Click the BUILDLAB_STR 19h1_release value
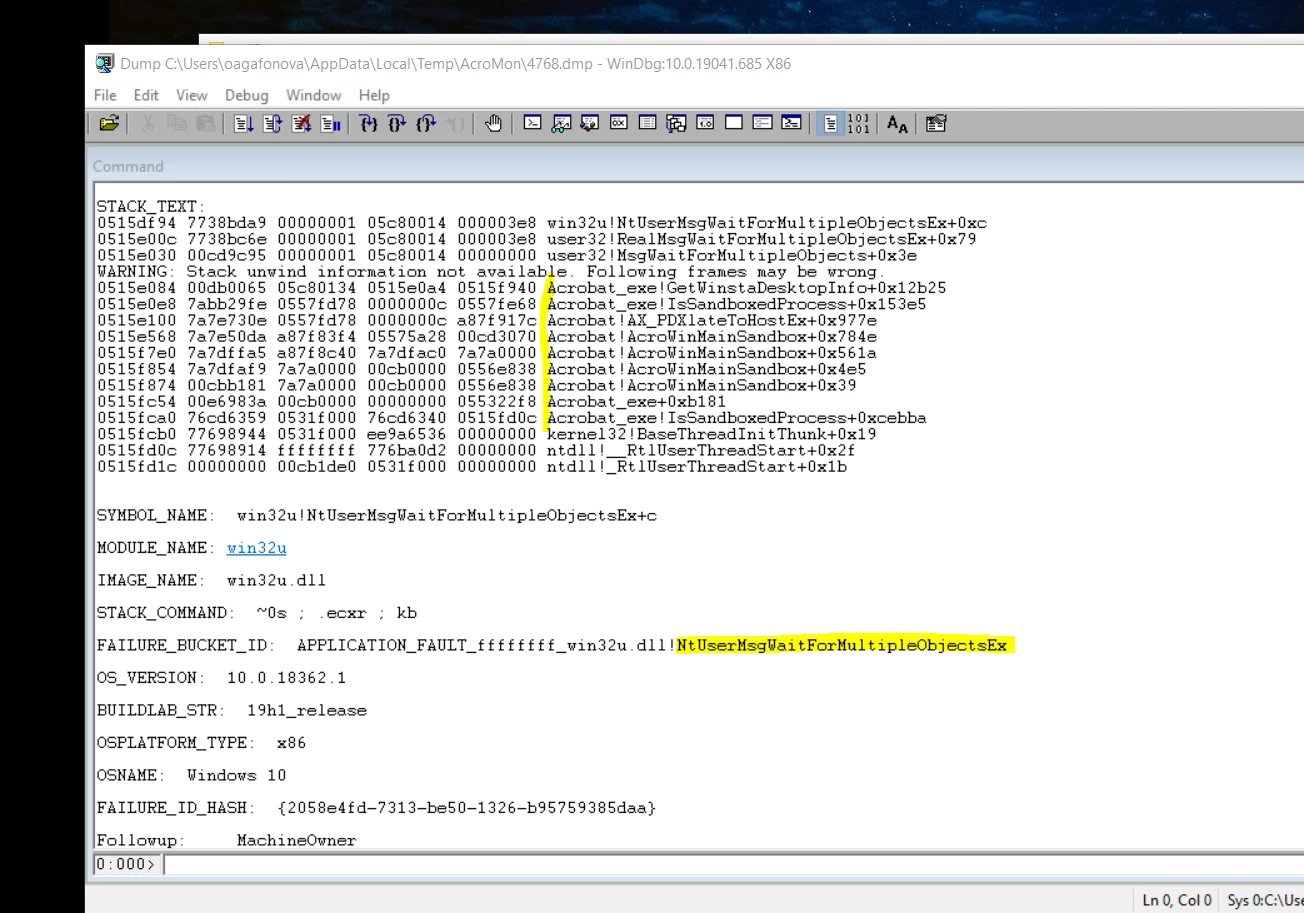Screen dimensions: 1304x913 coord(307,710)
